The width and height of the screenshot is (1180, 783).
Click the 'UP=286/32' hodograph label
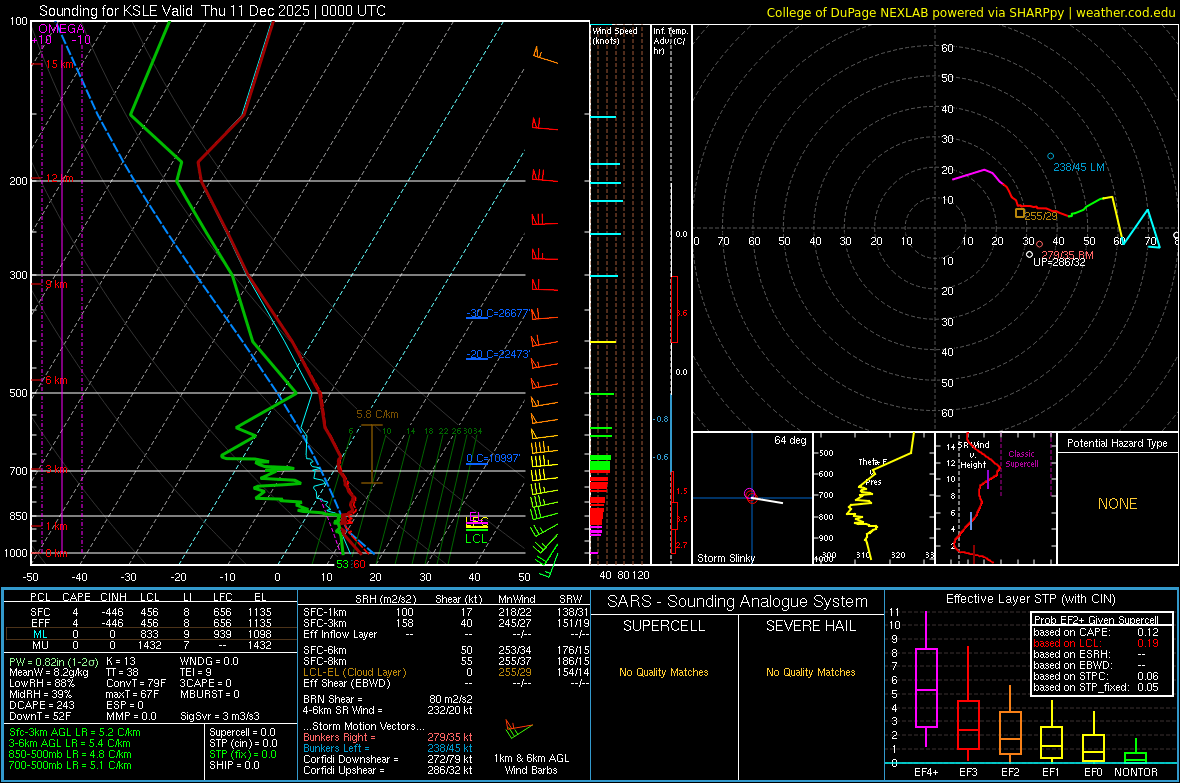pyautogui.click(x=1059, y=263)
